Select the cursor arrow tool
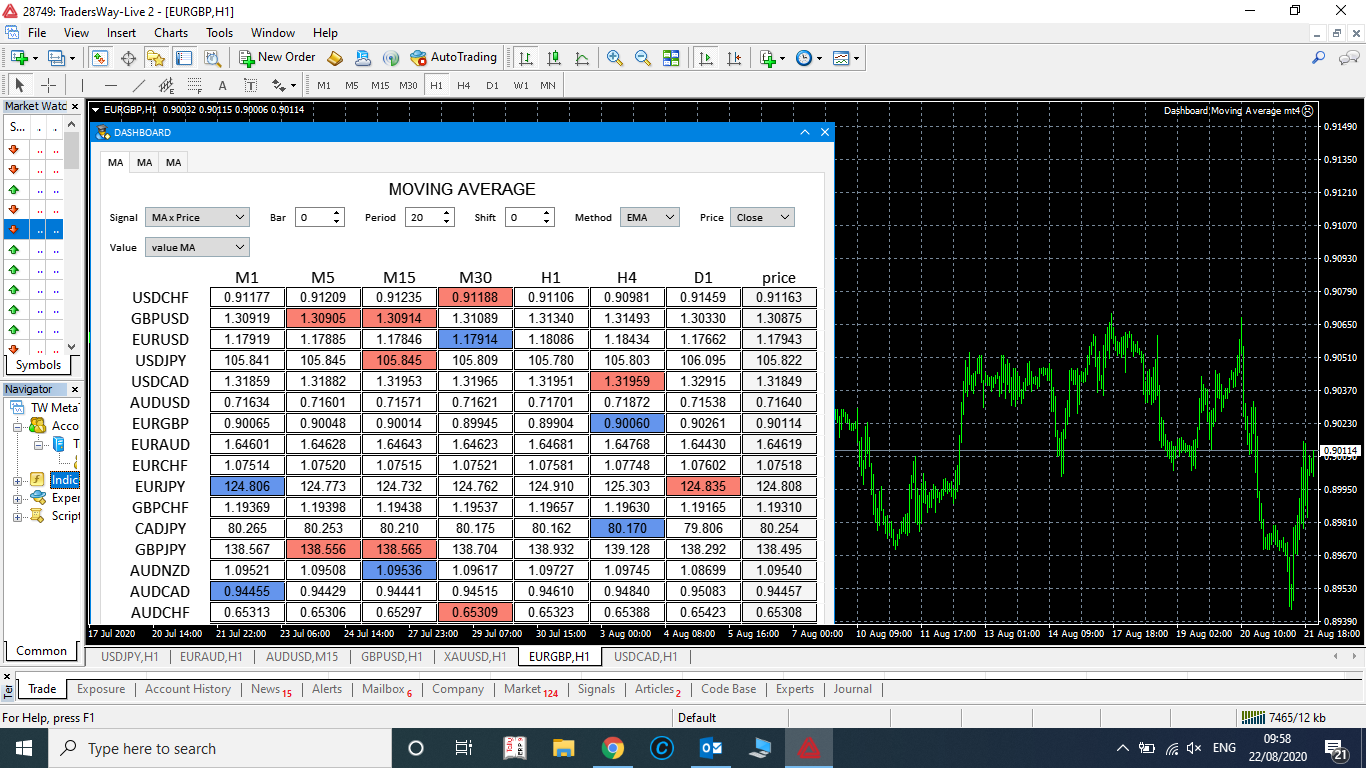 (19, 86)
